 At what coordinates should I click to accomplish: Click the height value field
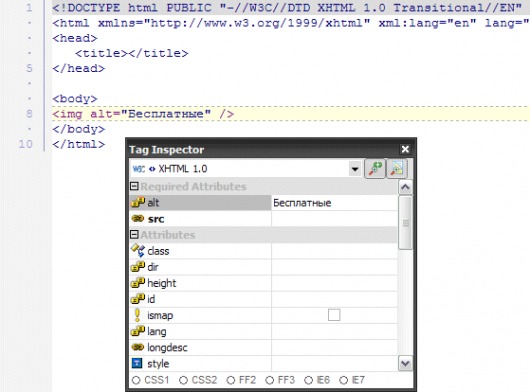tap(334, 283)
